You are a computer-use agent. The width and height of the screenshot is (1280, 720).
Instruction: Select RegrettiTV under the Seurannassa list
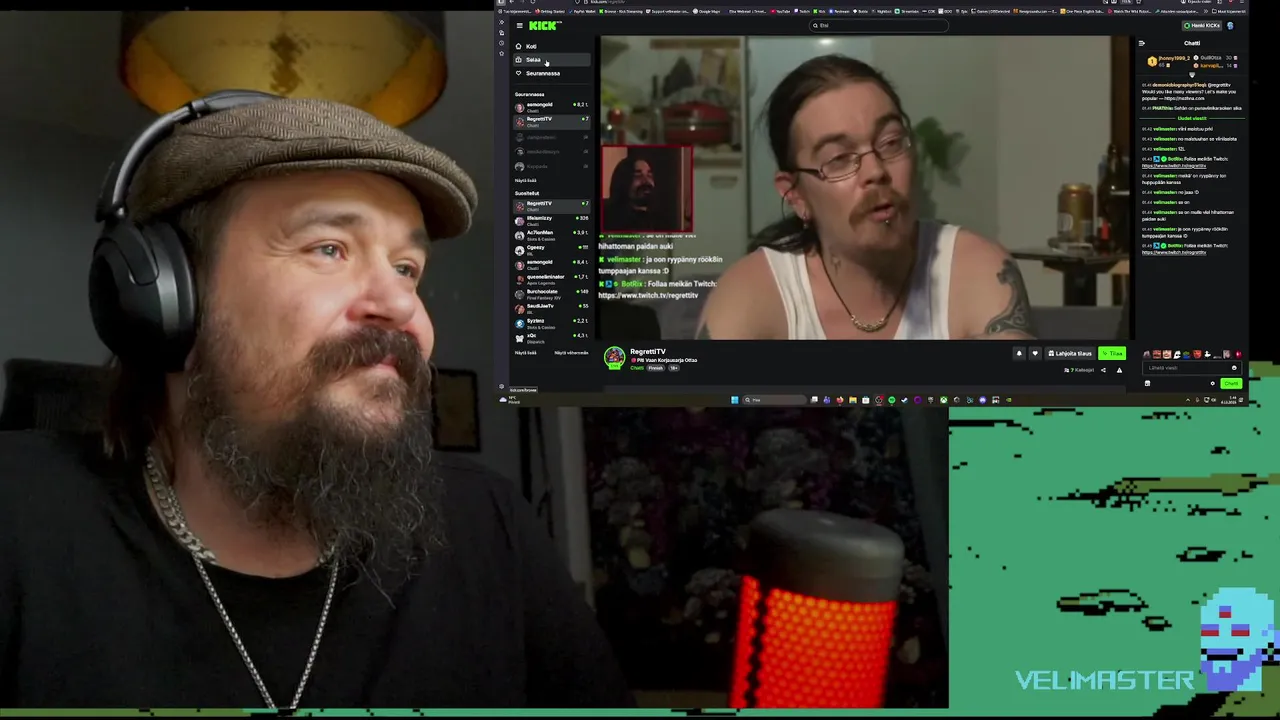point(552,122)
